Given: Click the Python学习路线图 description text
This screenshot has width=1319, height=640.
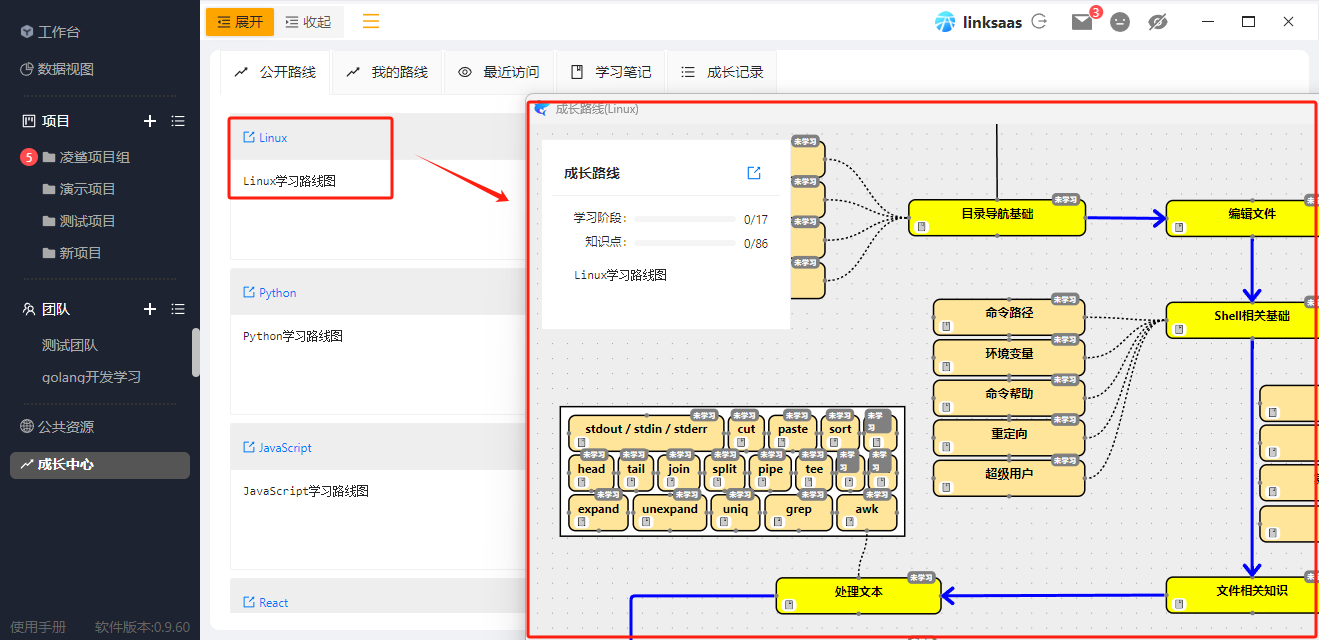Looking at the screenshot, I should 293,336.
